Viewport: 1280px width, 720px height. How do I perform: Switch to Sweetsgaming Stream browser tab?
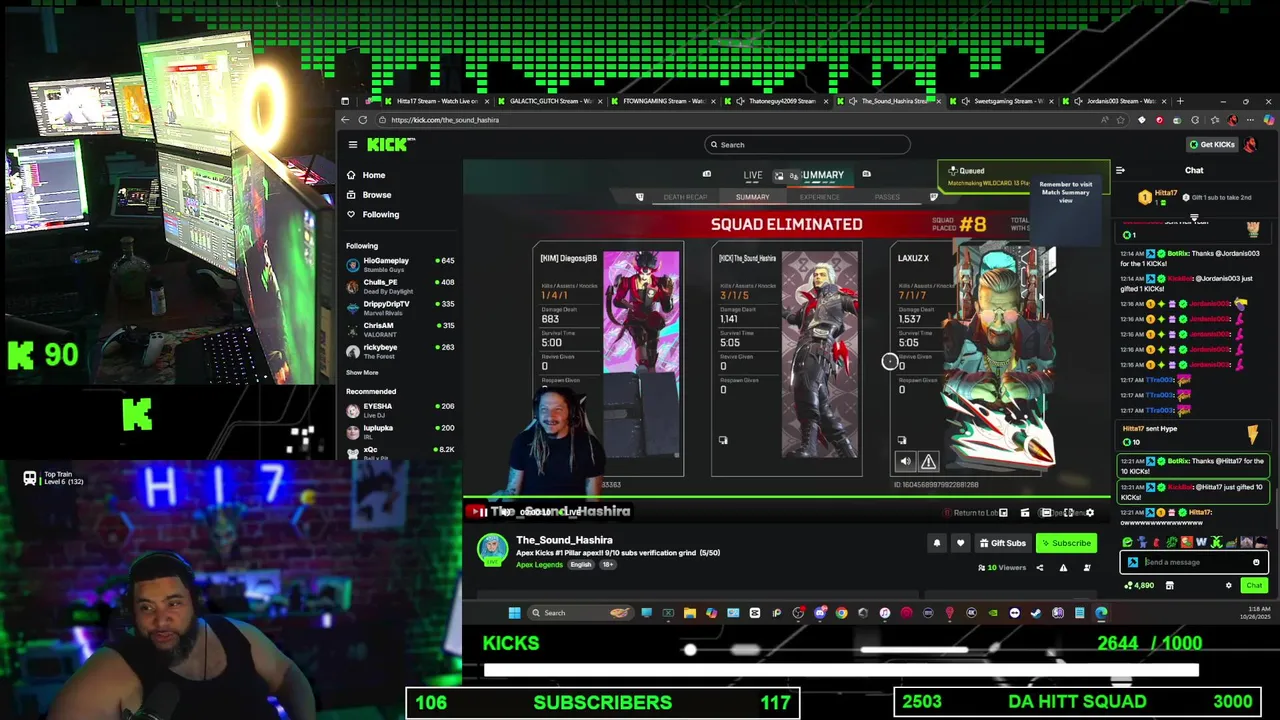tap(1003, 101)
